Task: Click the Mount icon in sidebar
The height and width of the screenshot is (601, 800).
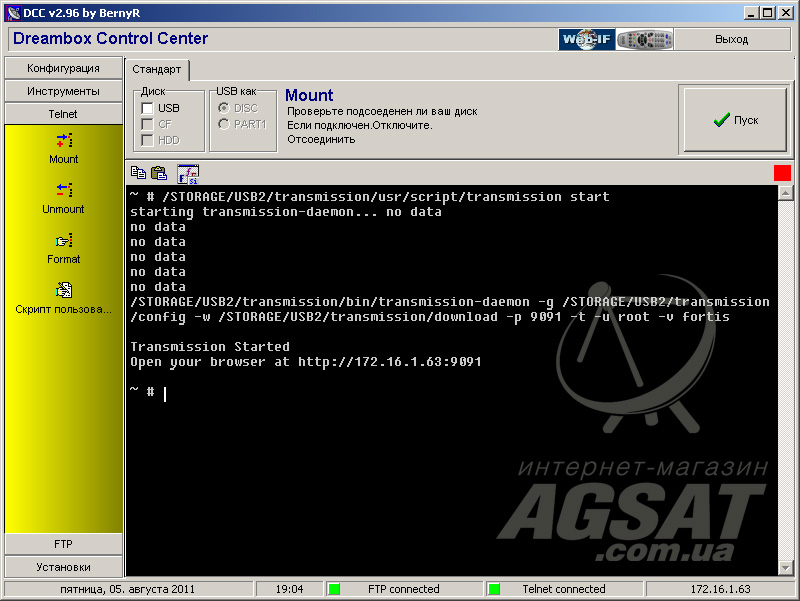Action: 64,140
